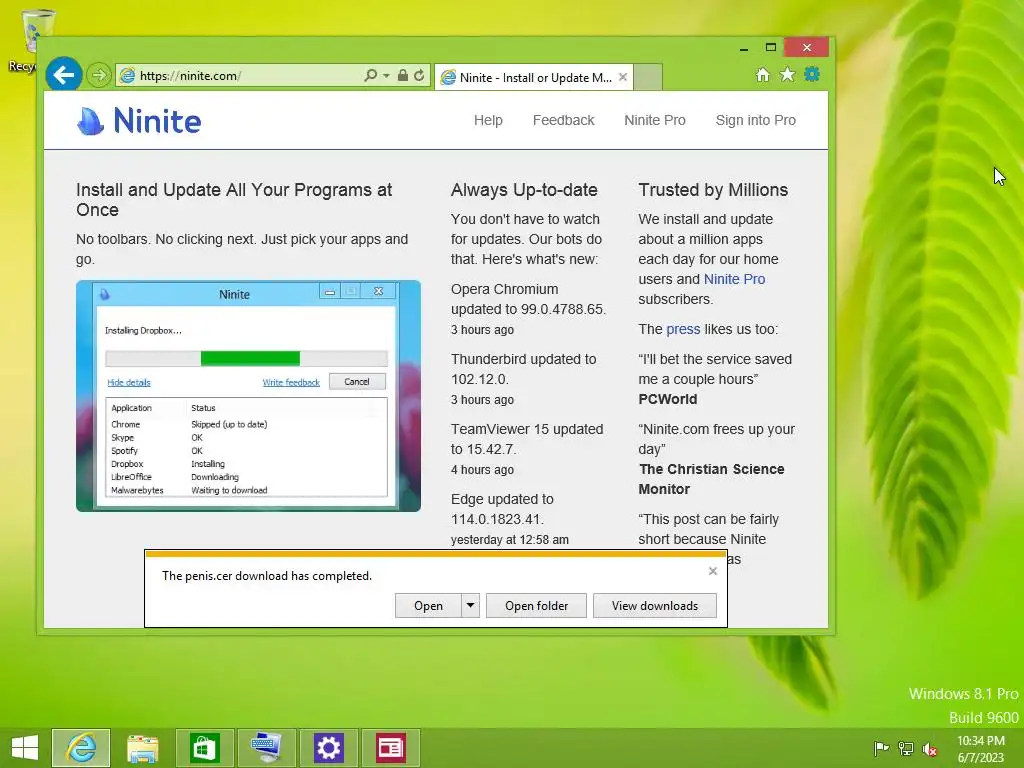Click 'The Christian Science Monitor' text
Screen dimensions: 1024x768
pyautogui.click(x=711, y=479)
